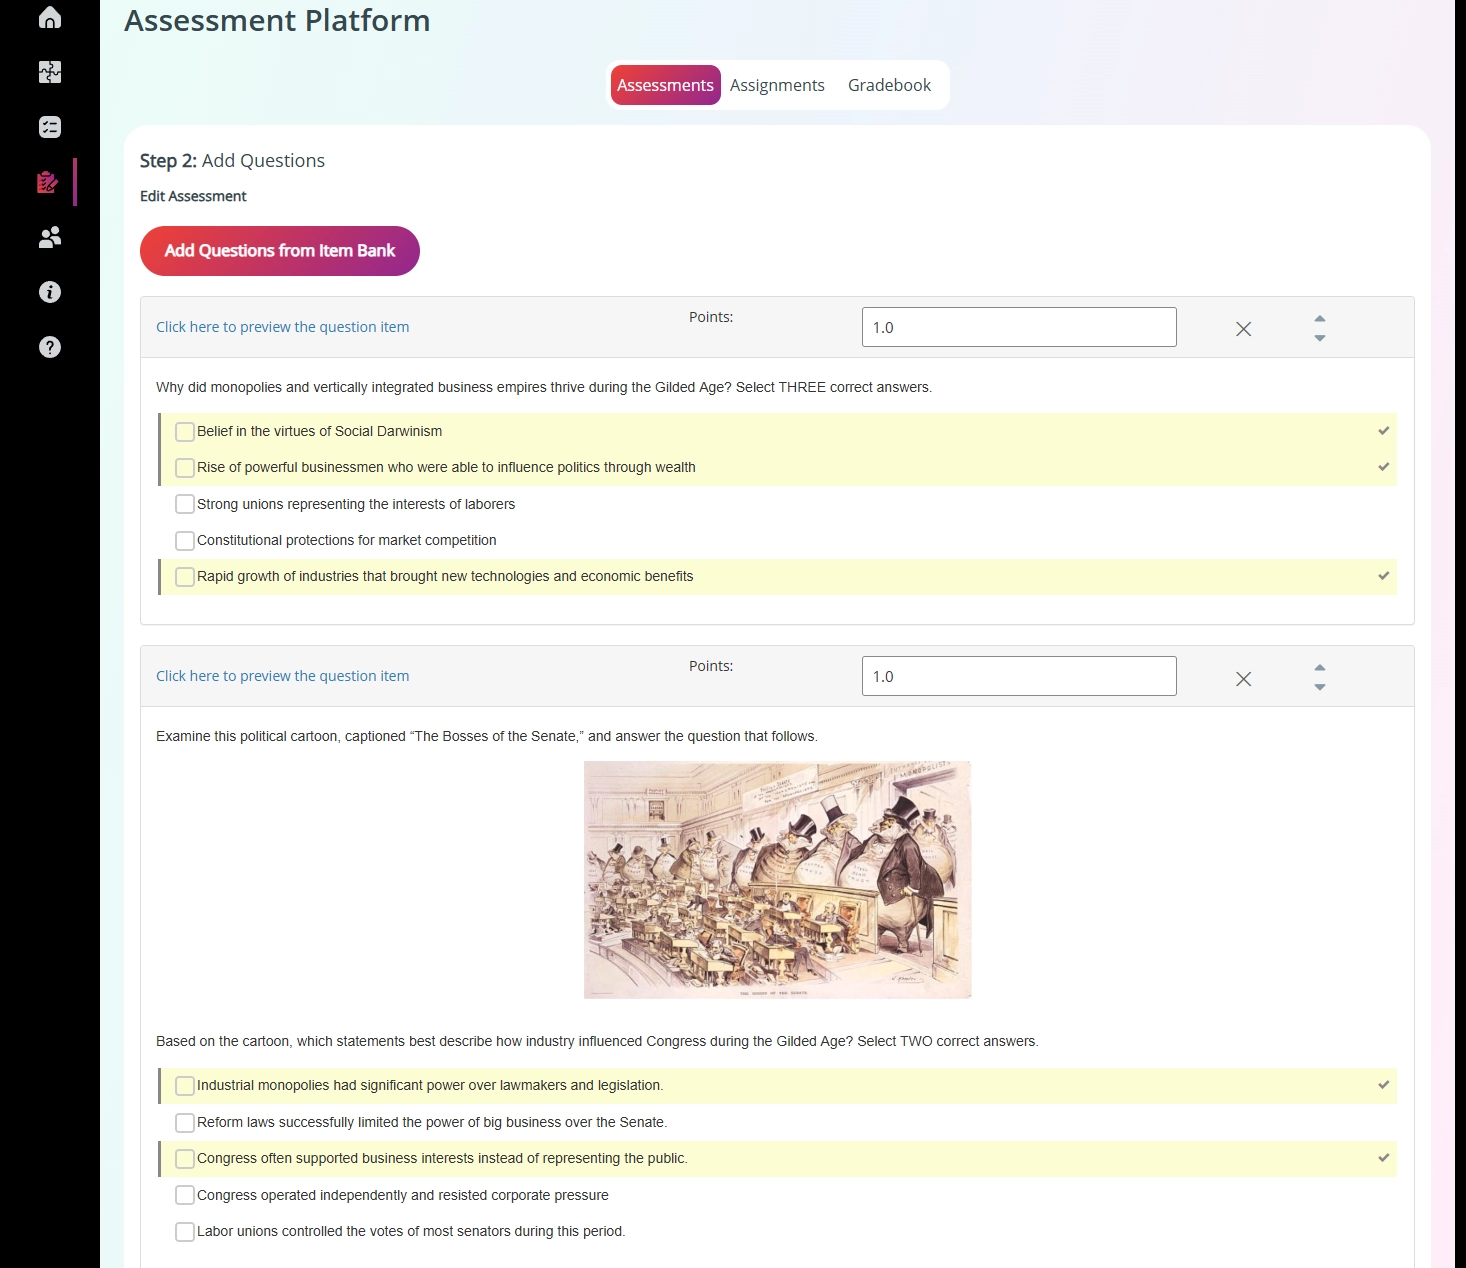Image resolution: width=1466 pixels, height=1268 pixels.
Task: Click the checkmark beside 'Rise of powerful businessmen'
Action: click(x=1384, y=467)
